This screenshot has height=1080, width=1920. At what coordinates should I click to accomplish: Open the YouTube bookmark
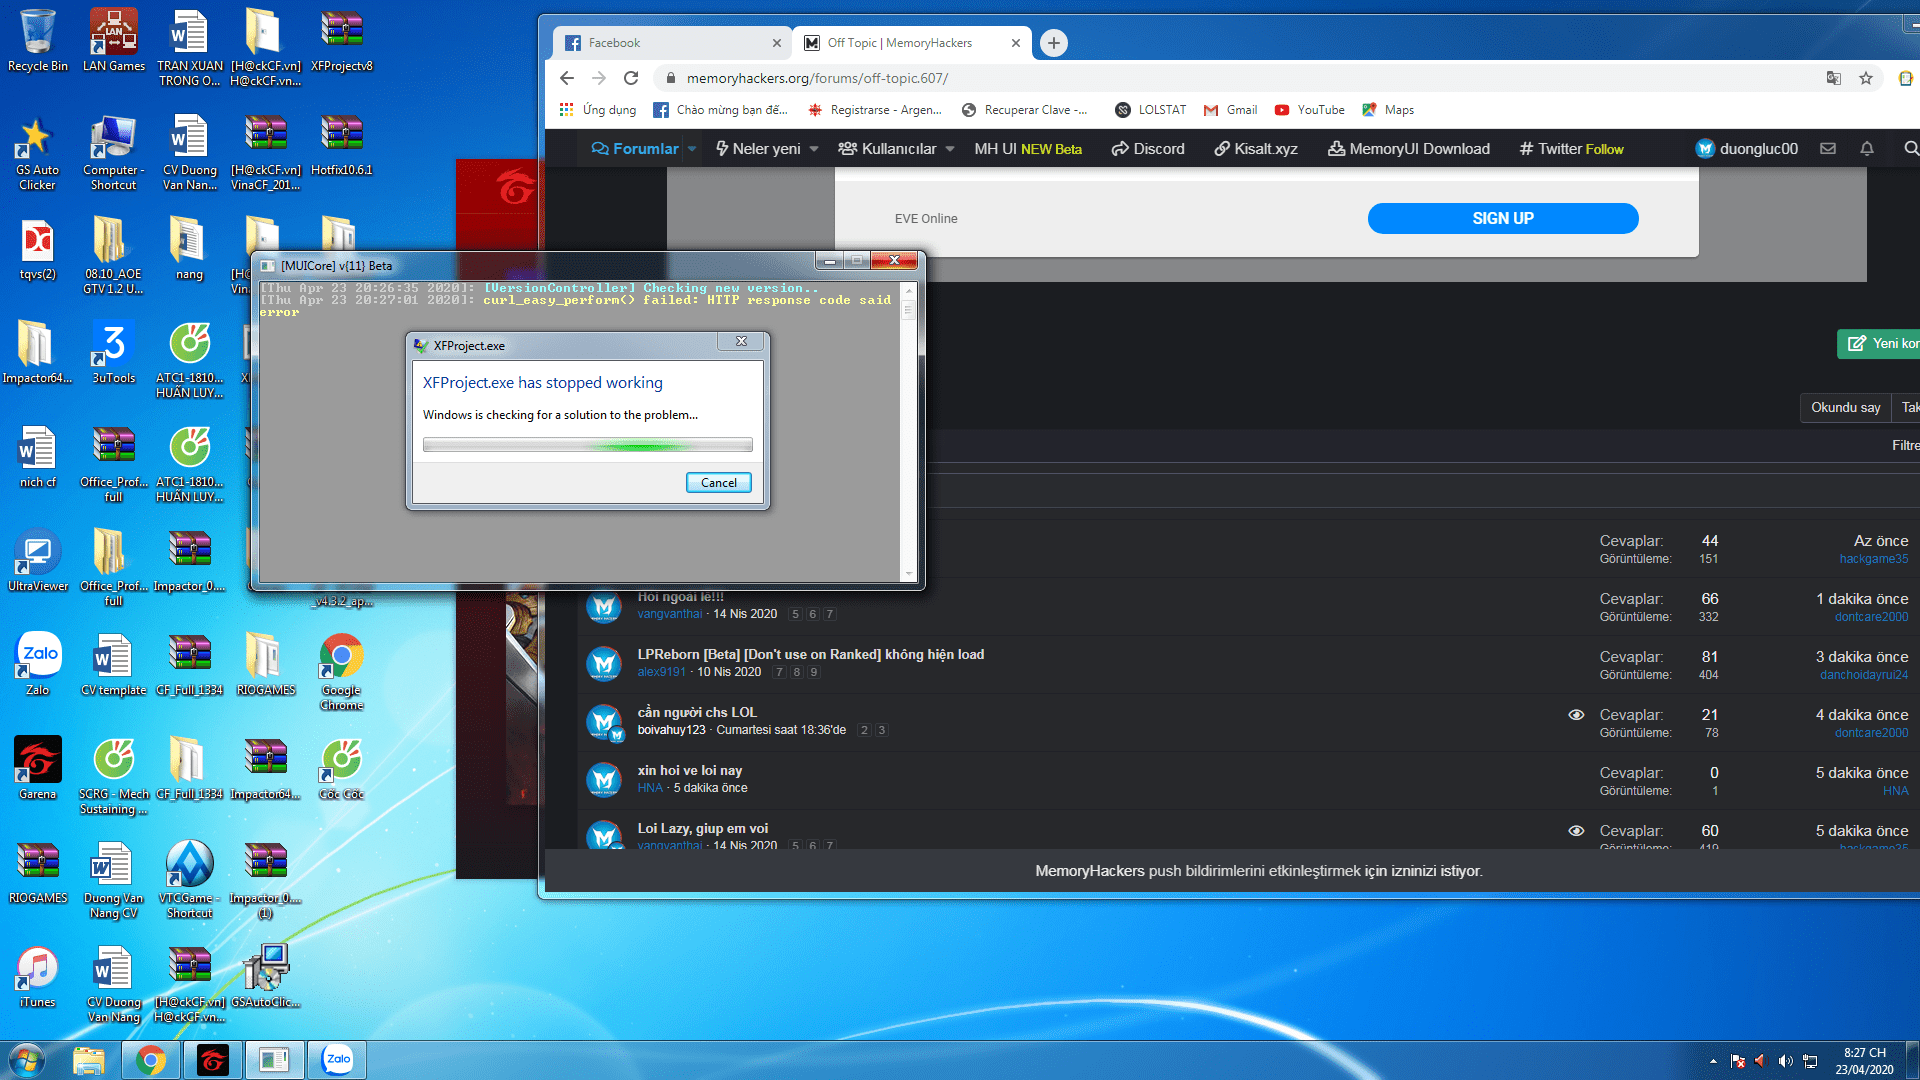click(x=1309, y=110)
